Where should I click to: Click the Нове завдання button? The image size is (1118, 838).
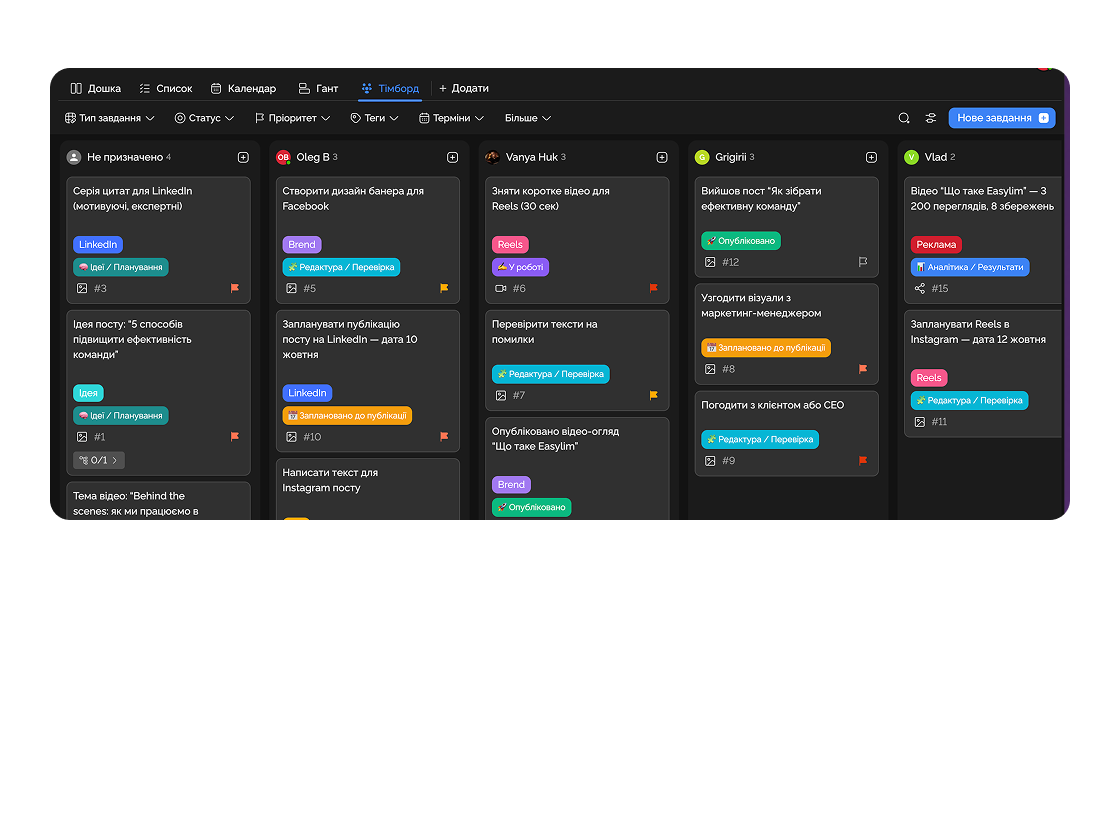coord(1002,118)
